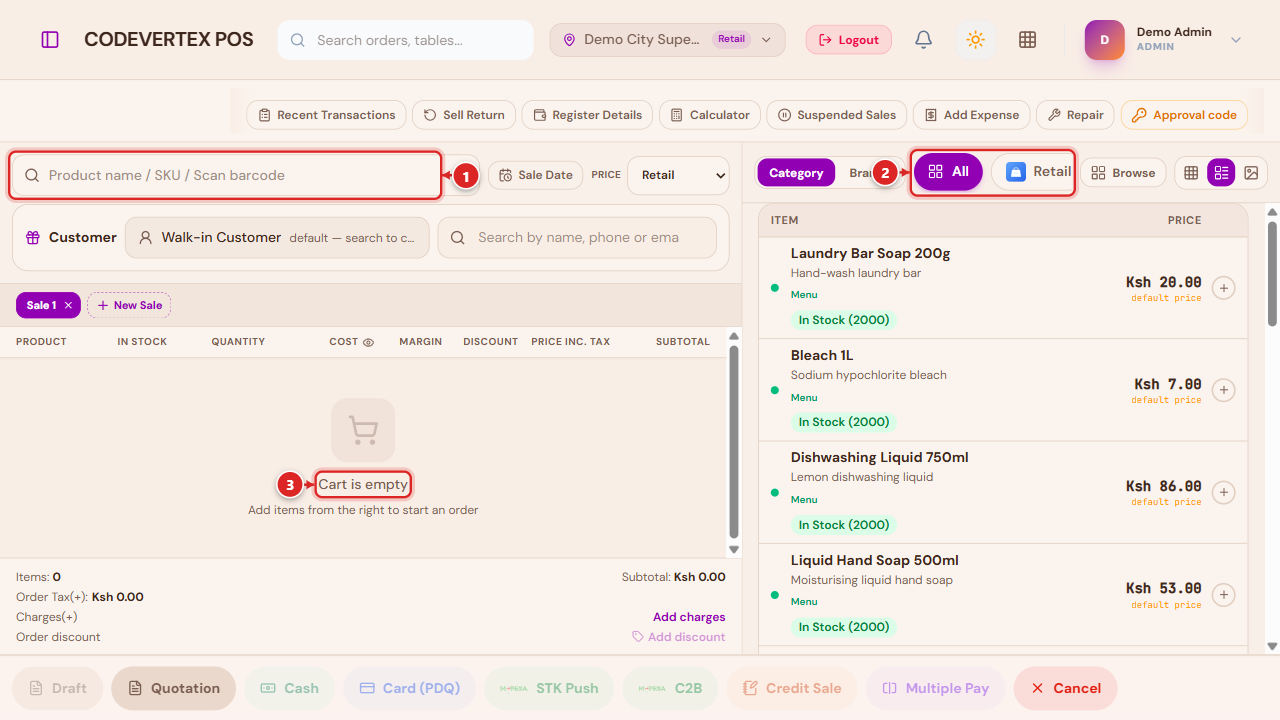Click the Browse button
Image resolution: width=1280 pixels, height=720 pixels.
point(1123,173)
